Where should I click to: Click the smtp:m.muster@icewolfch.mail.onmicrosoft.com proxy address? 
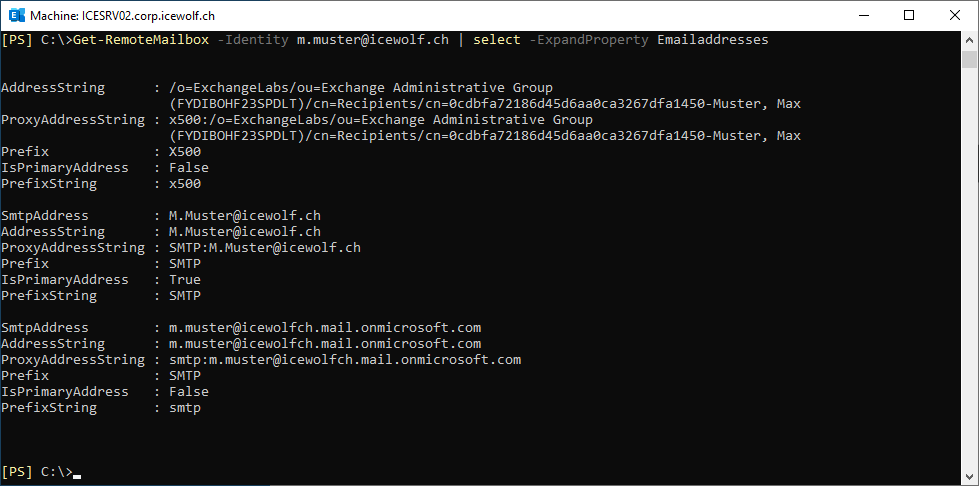(345, 360)
